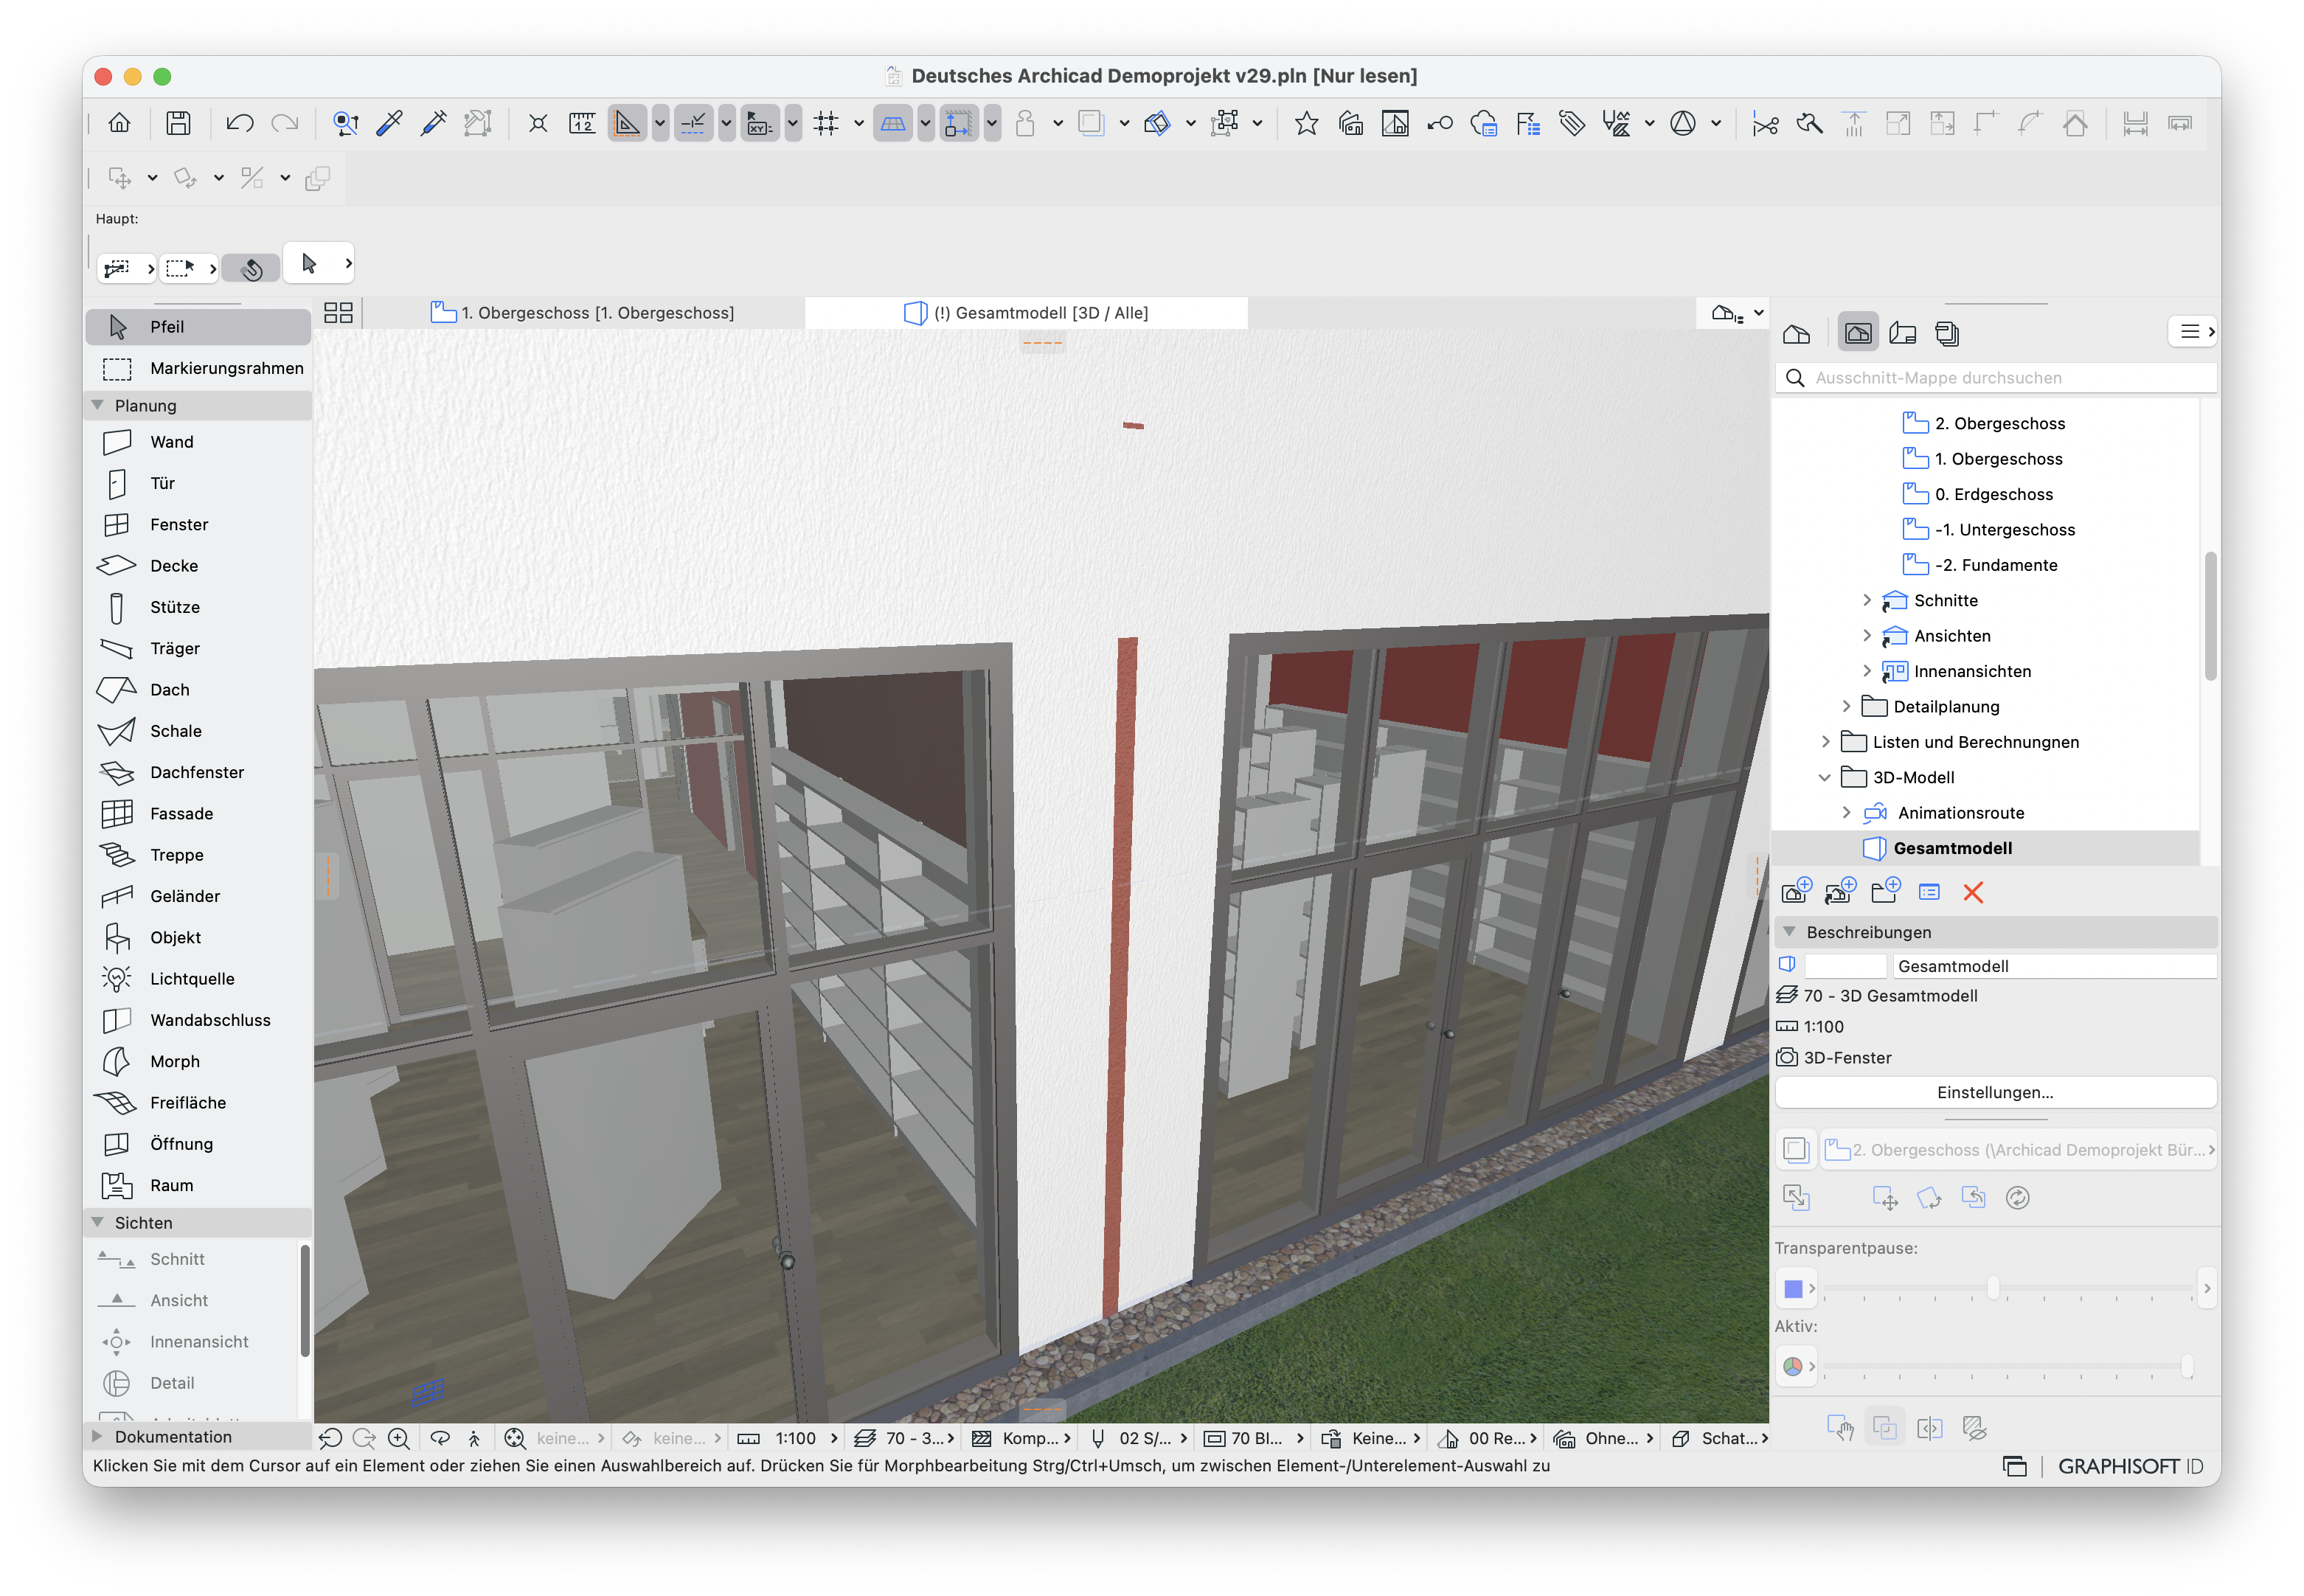2304x1596 pixels.
Task: Select the Decke tool
Action: pos(198,566)
